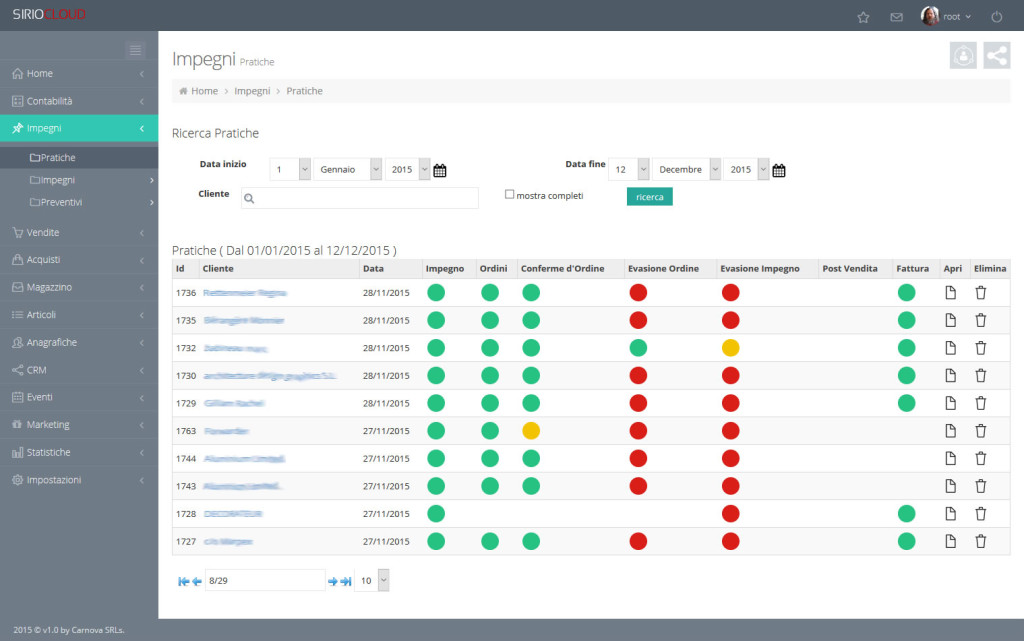
Task: Open the Data fine year dropdown
Action: click(x=746, y=169)
